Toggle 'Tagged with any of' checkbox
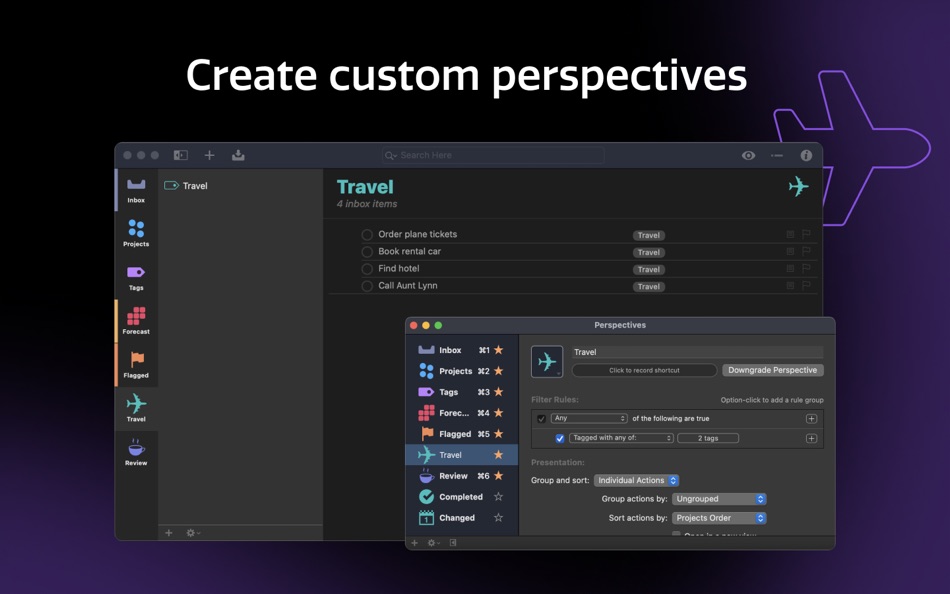This screenshot has width=950, height=594. coord(560,438)
